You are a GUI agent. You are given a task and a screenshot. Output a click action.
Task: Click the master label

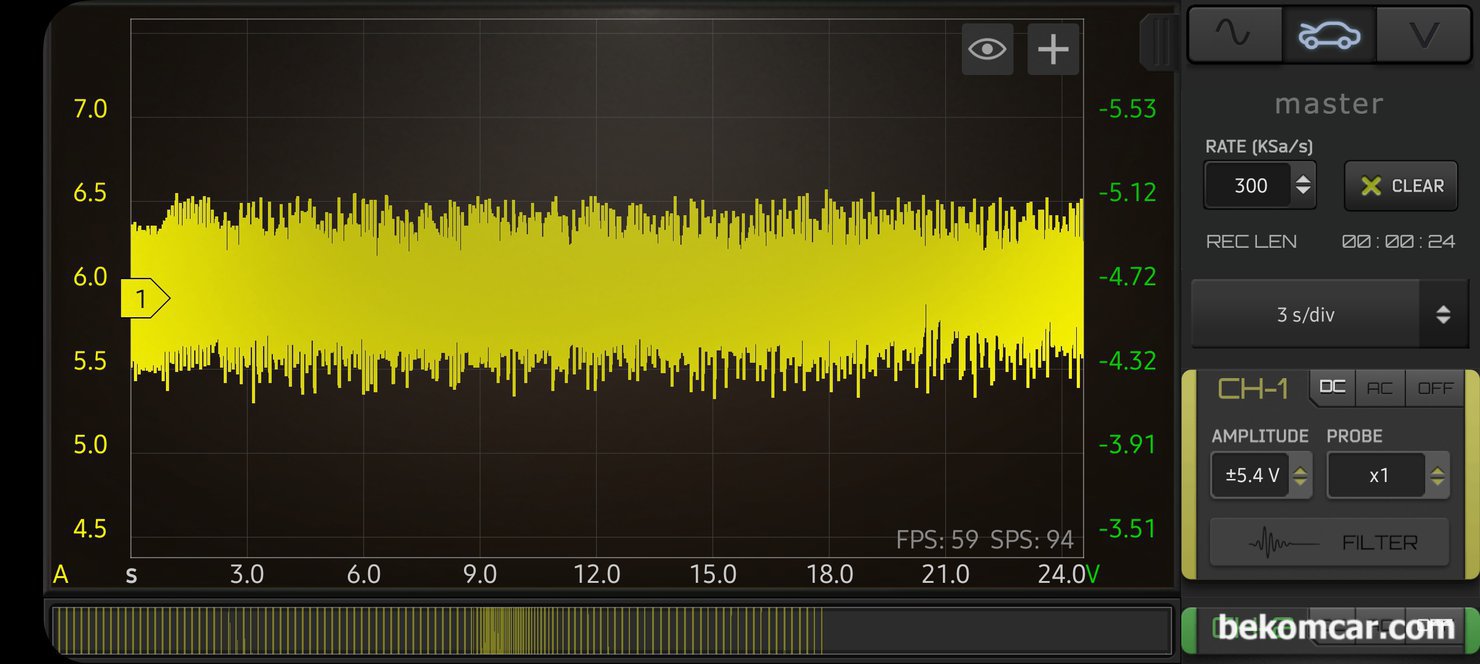[x=1329, y=104]
